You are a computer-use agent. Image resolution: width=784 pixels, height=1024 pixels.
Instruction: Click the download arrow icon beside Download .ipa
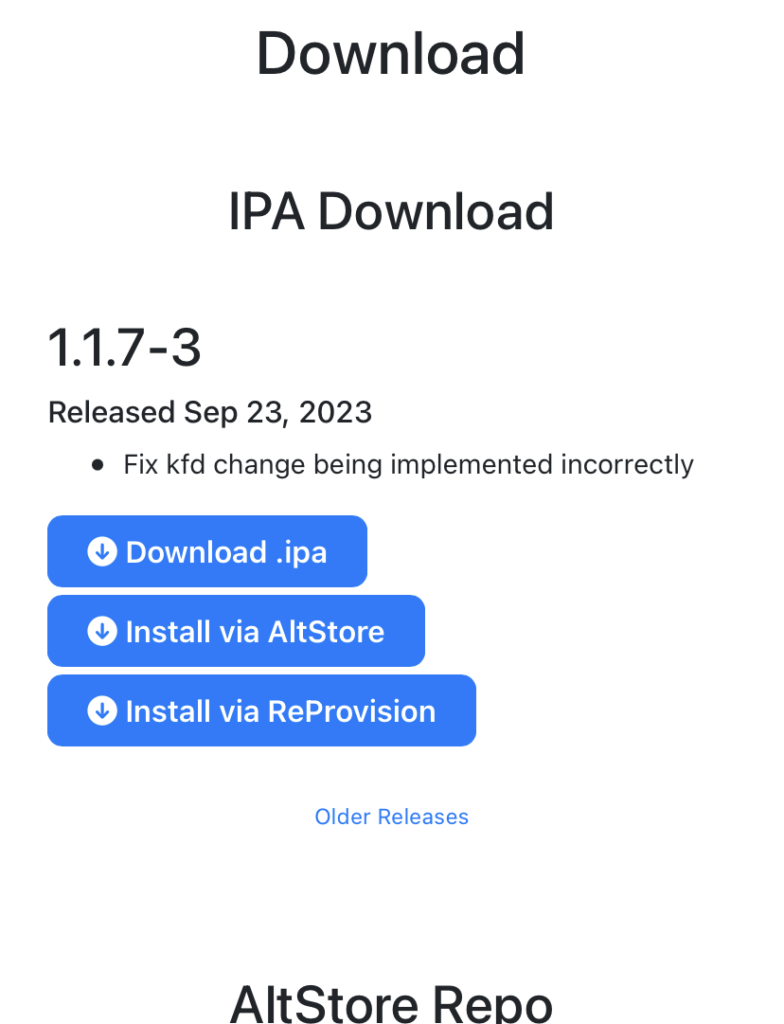[x=102, y=551]
